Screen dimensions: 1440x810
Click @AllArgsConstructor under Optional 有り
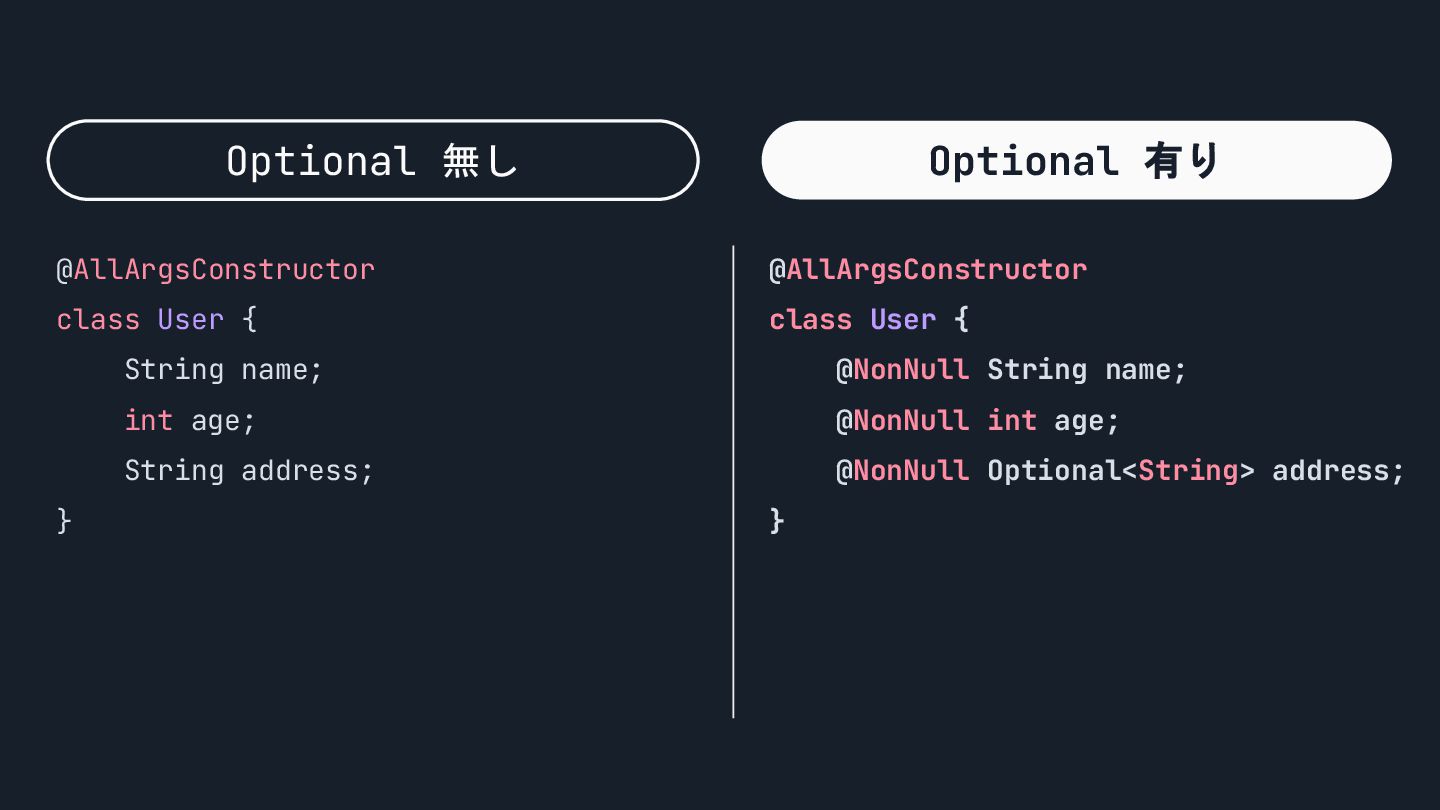tap(928, 270)
